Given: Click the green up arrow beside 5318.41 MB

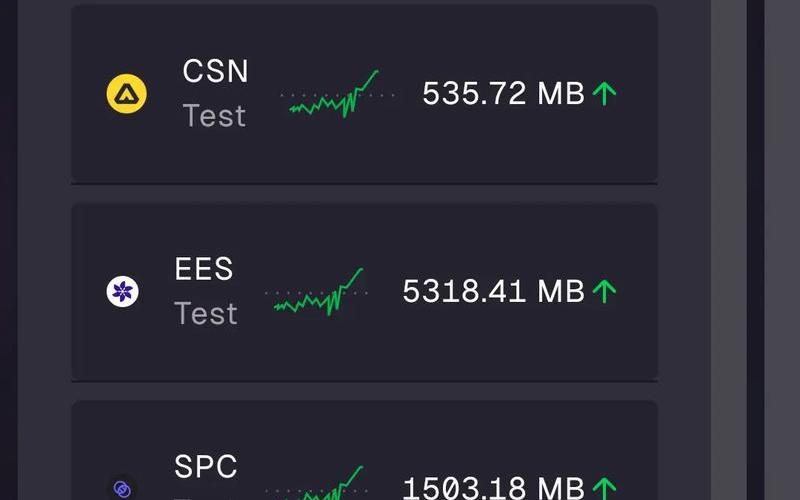Looking at the screenshot, I should (605, 291).
